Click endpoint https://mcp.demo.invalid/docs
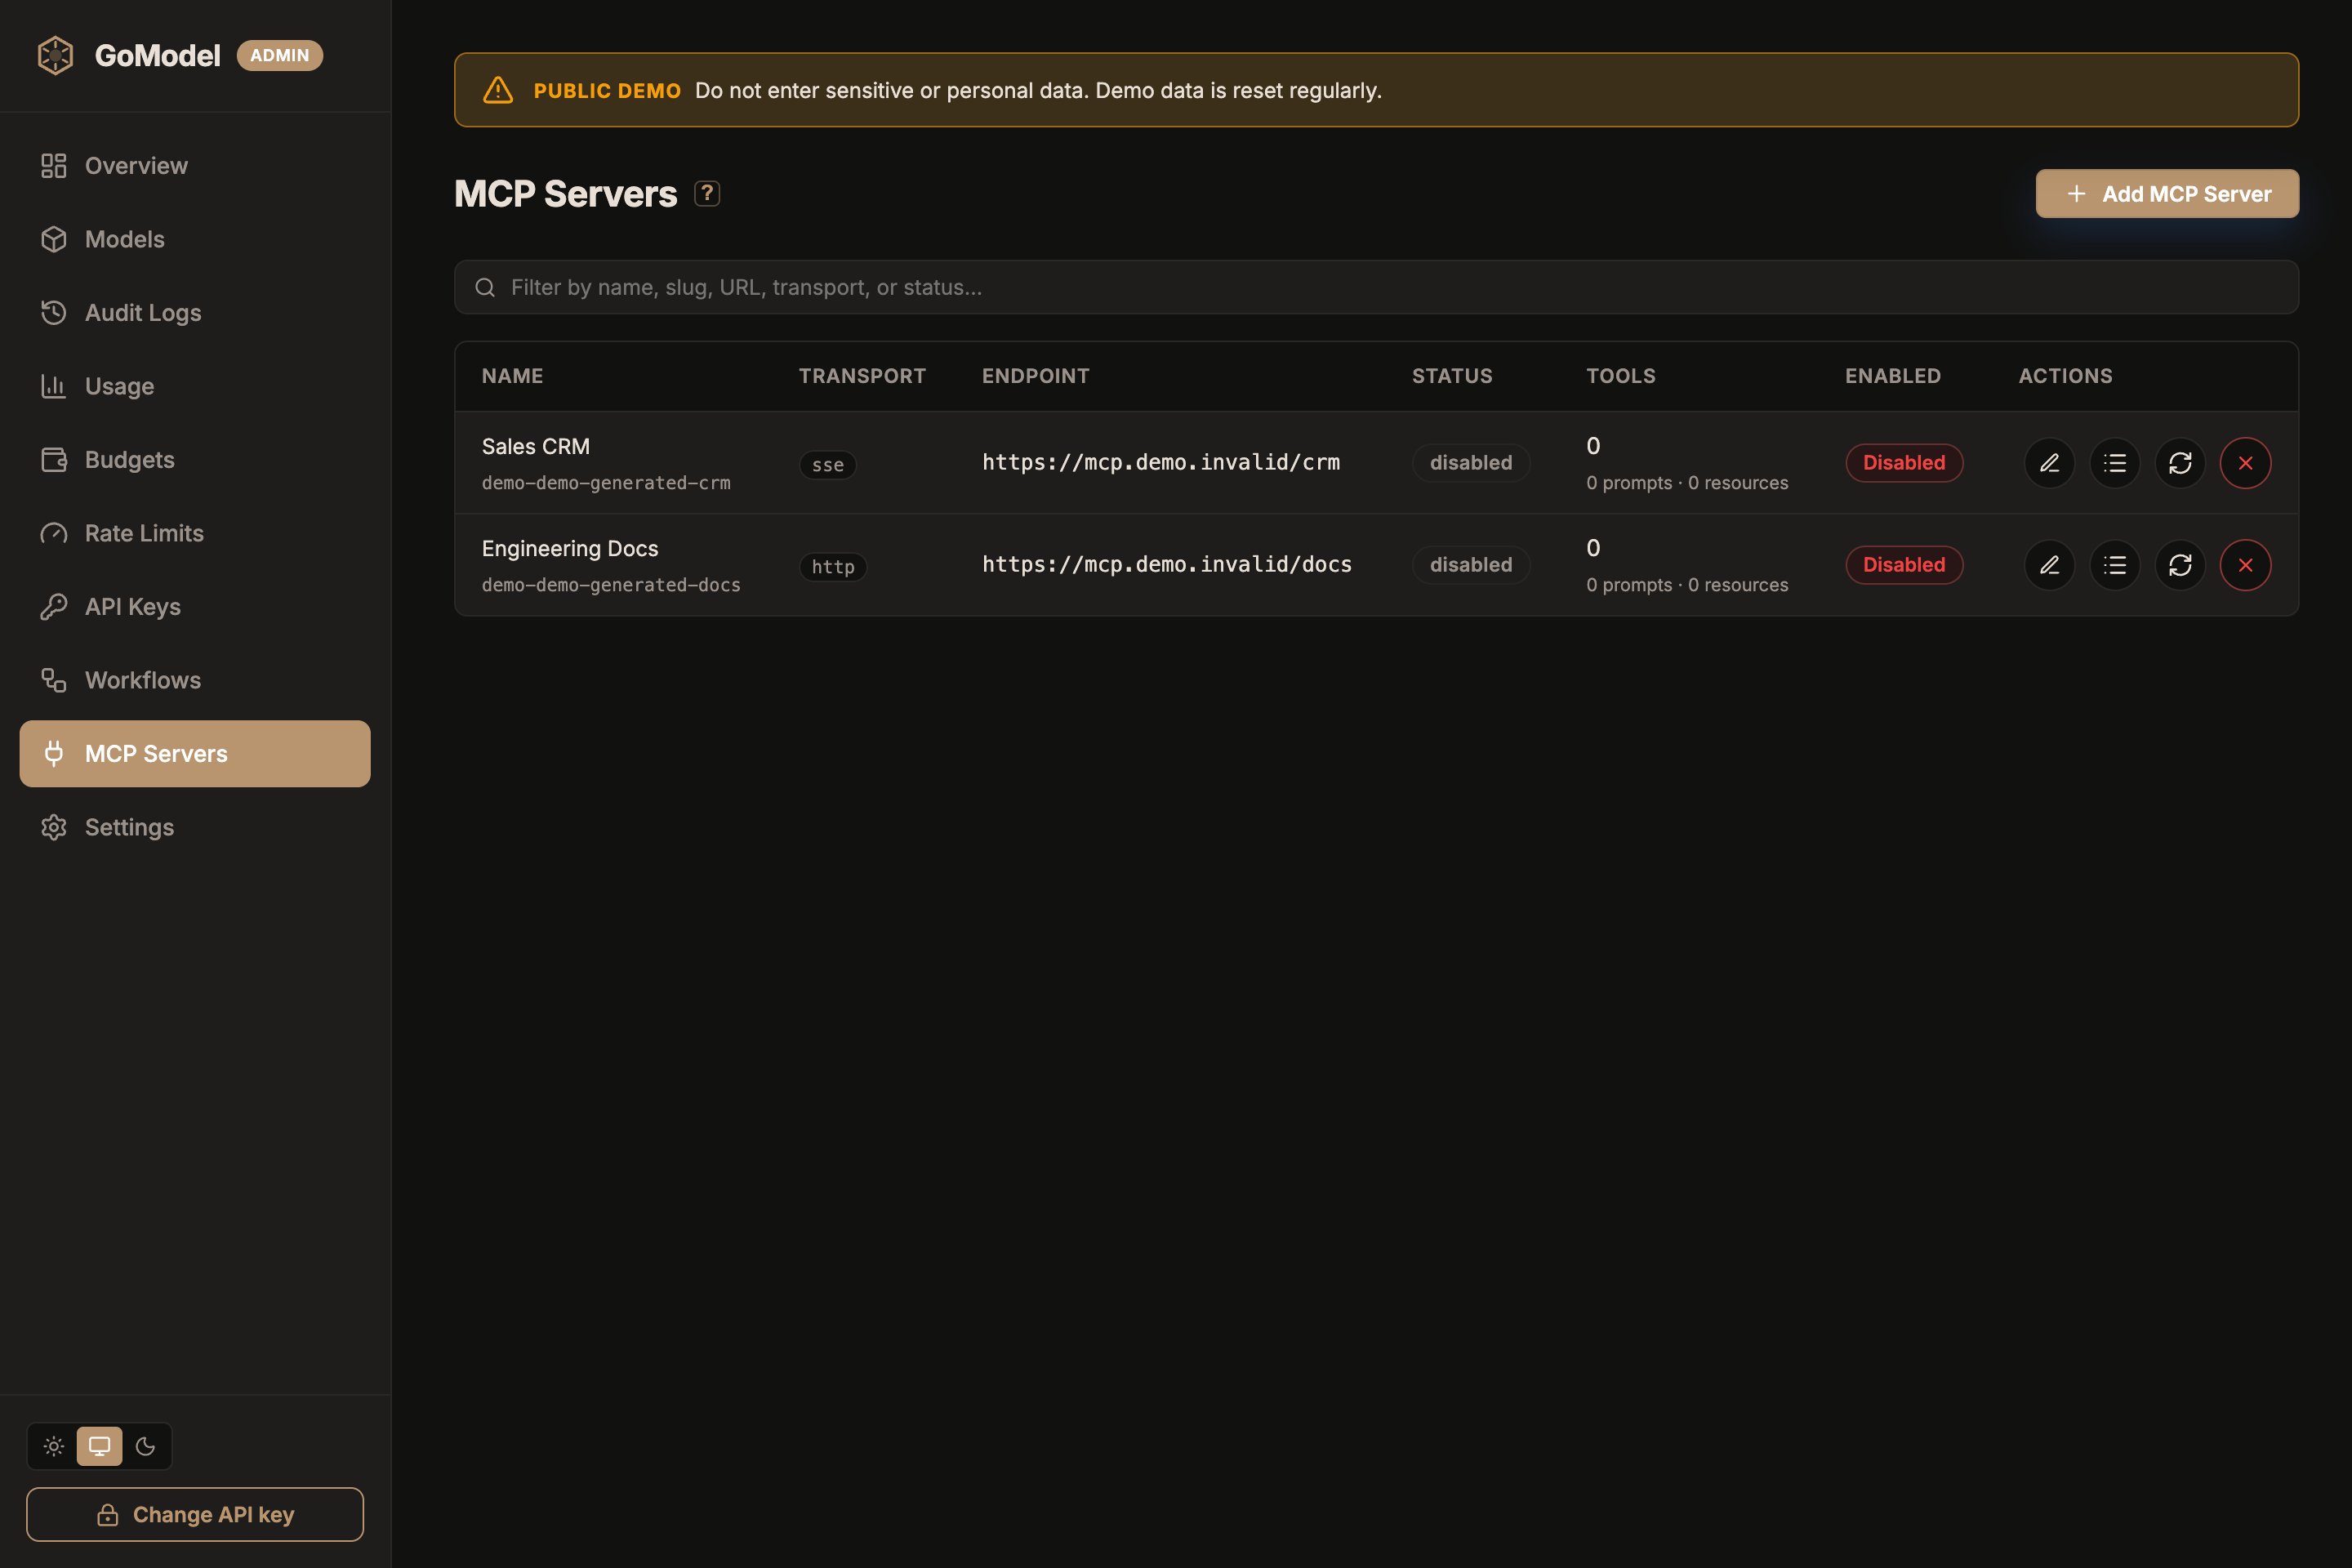2352x1568 pixels. 1167,564
